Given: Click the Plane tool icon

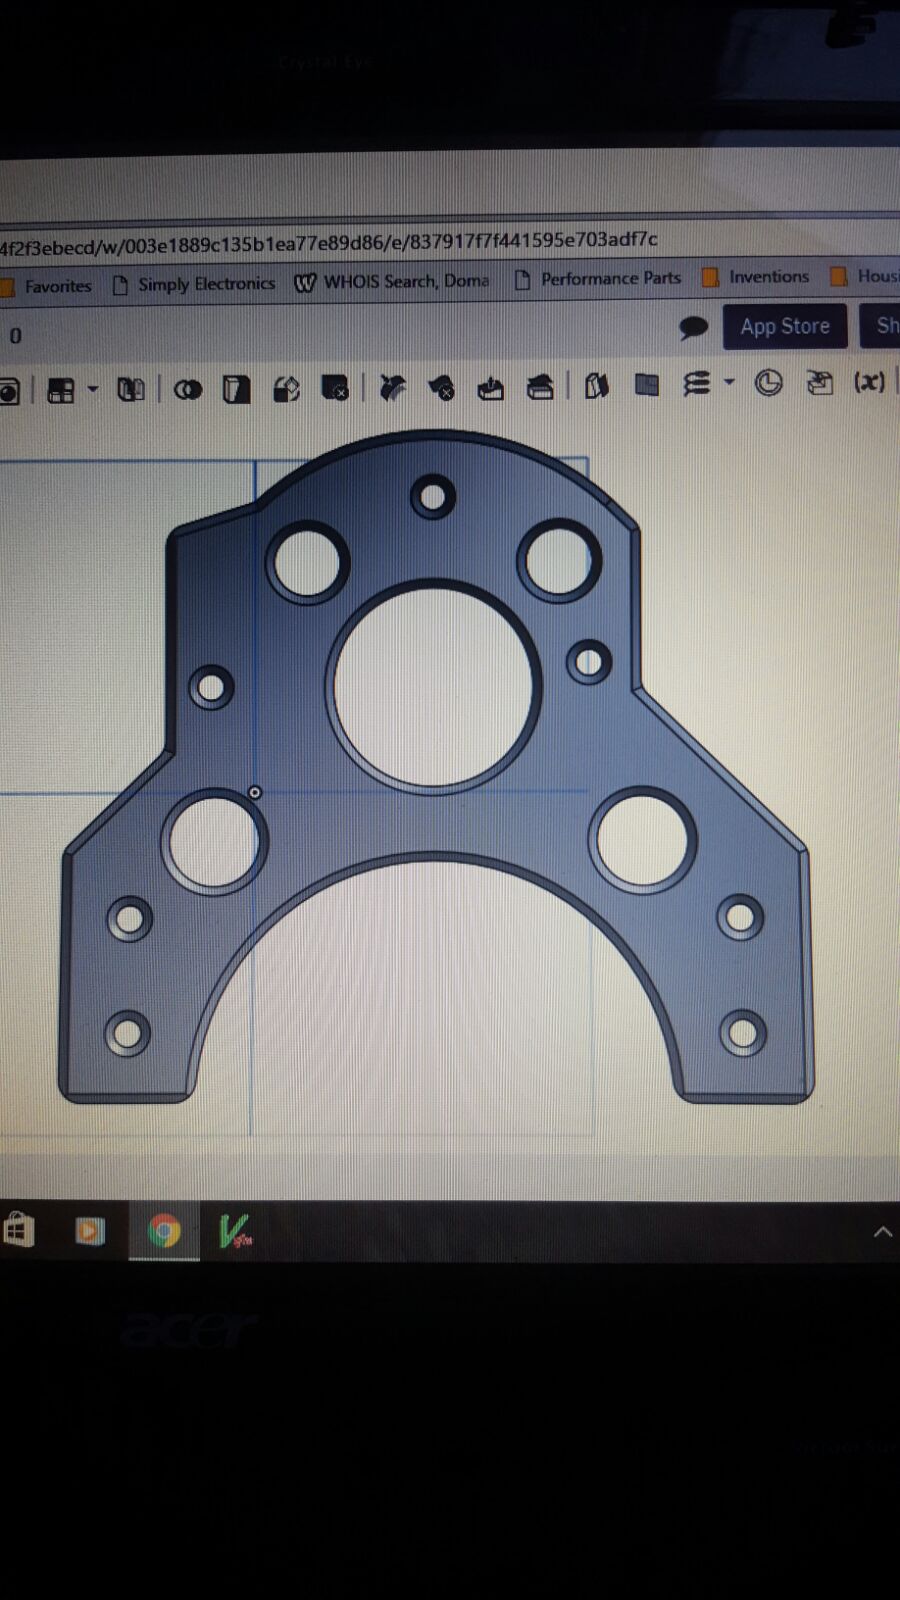Looking at the screenshot, I should click(x=646, y=385).
